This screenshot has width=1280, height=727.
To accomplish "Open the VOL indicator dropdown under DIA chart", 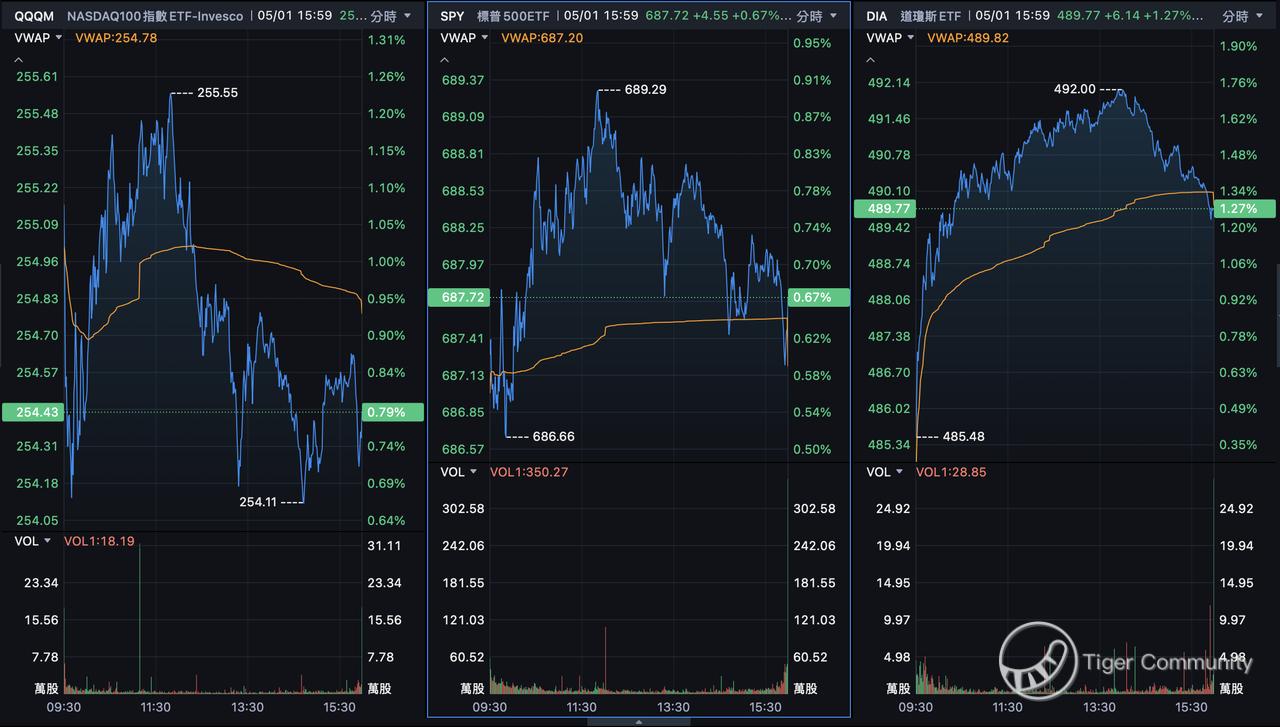I will tap(885, 472).
